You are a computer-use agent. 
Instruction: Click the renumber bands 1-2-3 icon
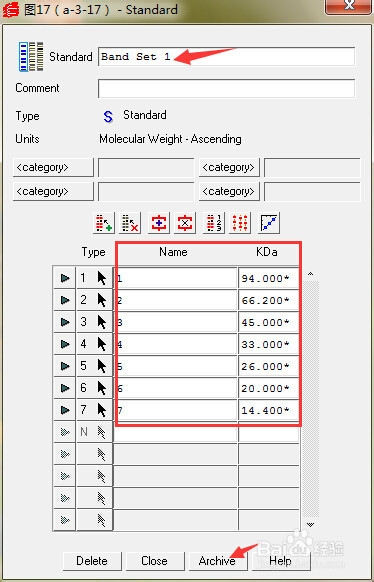pos(214,223)
